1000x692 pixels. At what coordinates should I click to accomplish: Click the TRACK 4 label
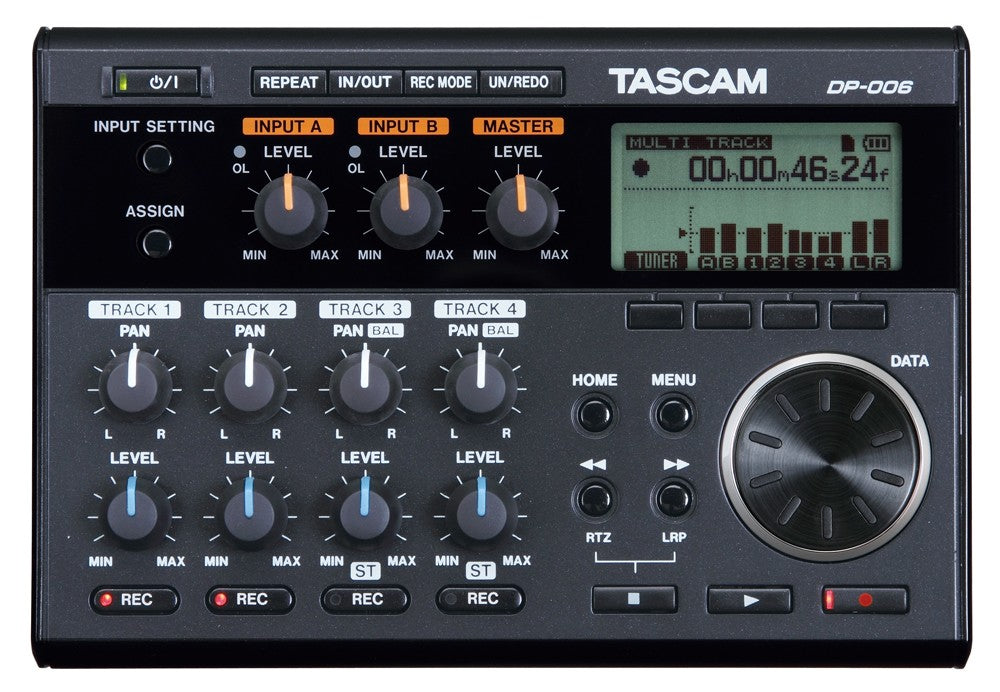(480, 309)
